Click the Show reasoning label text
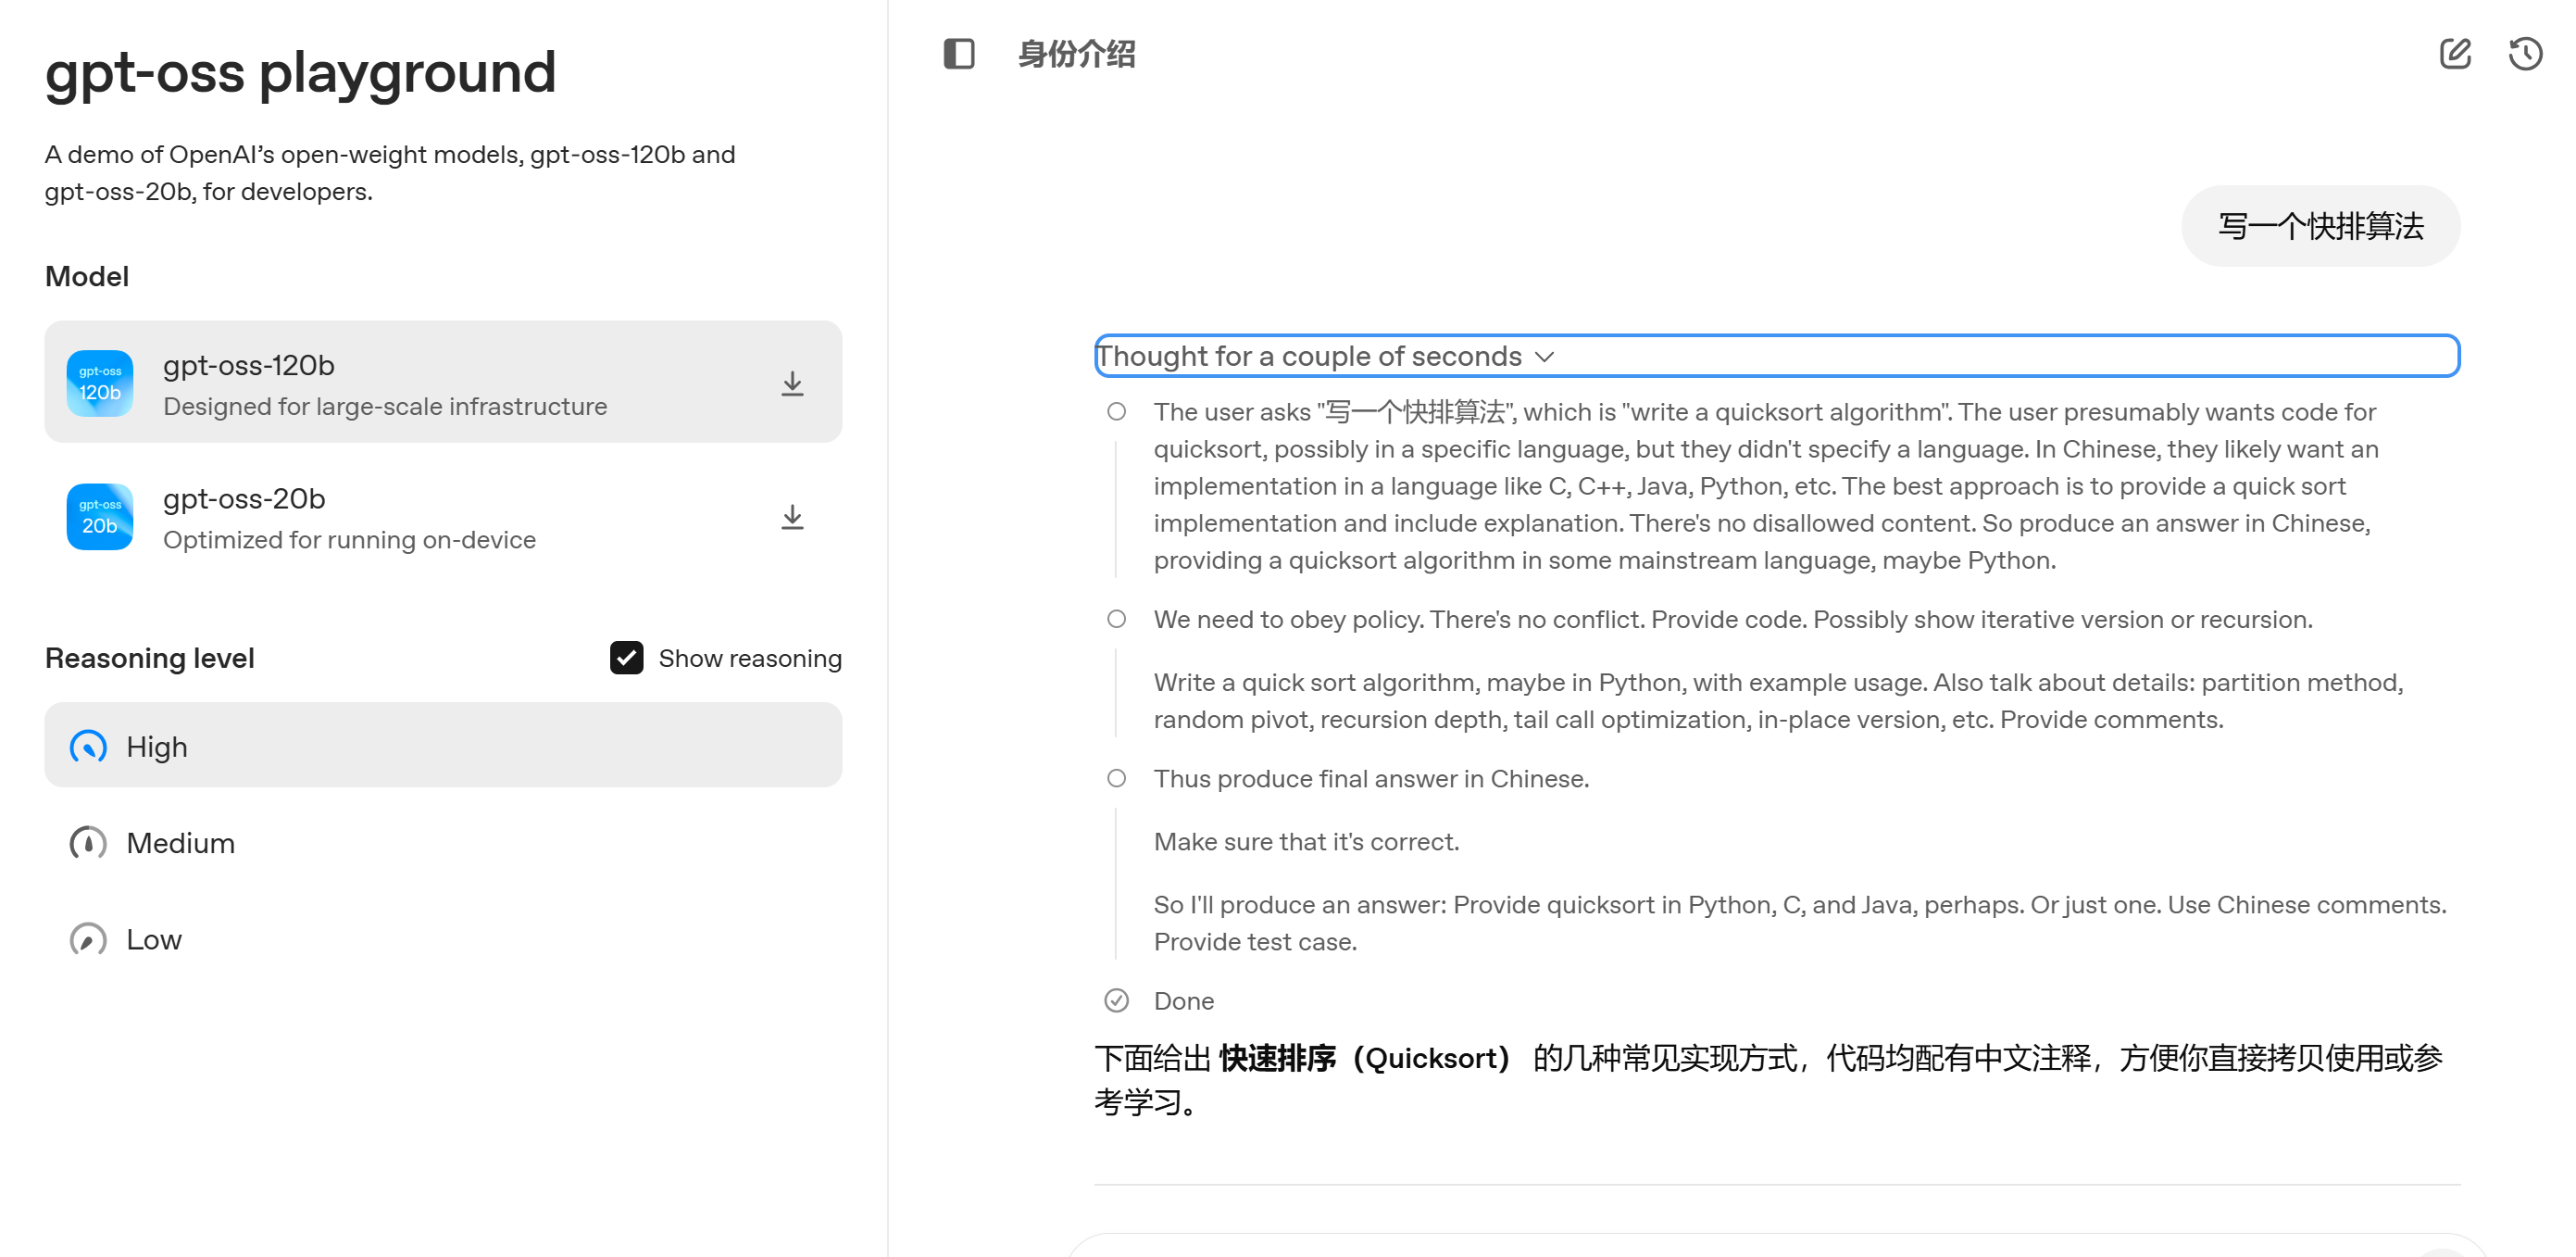This screenshot has width=2576, height=1257. (x=750, y=658)
